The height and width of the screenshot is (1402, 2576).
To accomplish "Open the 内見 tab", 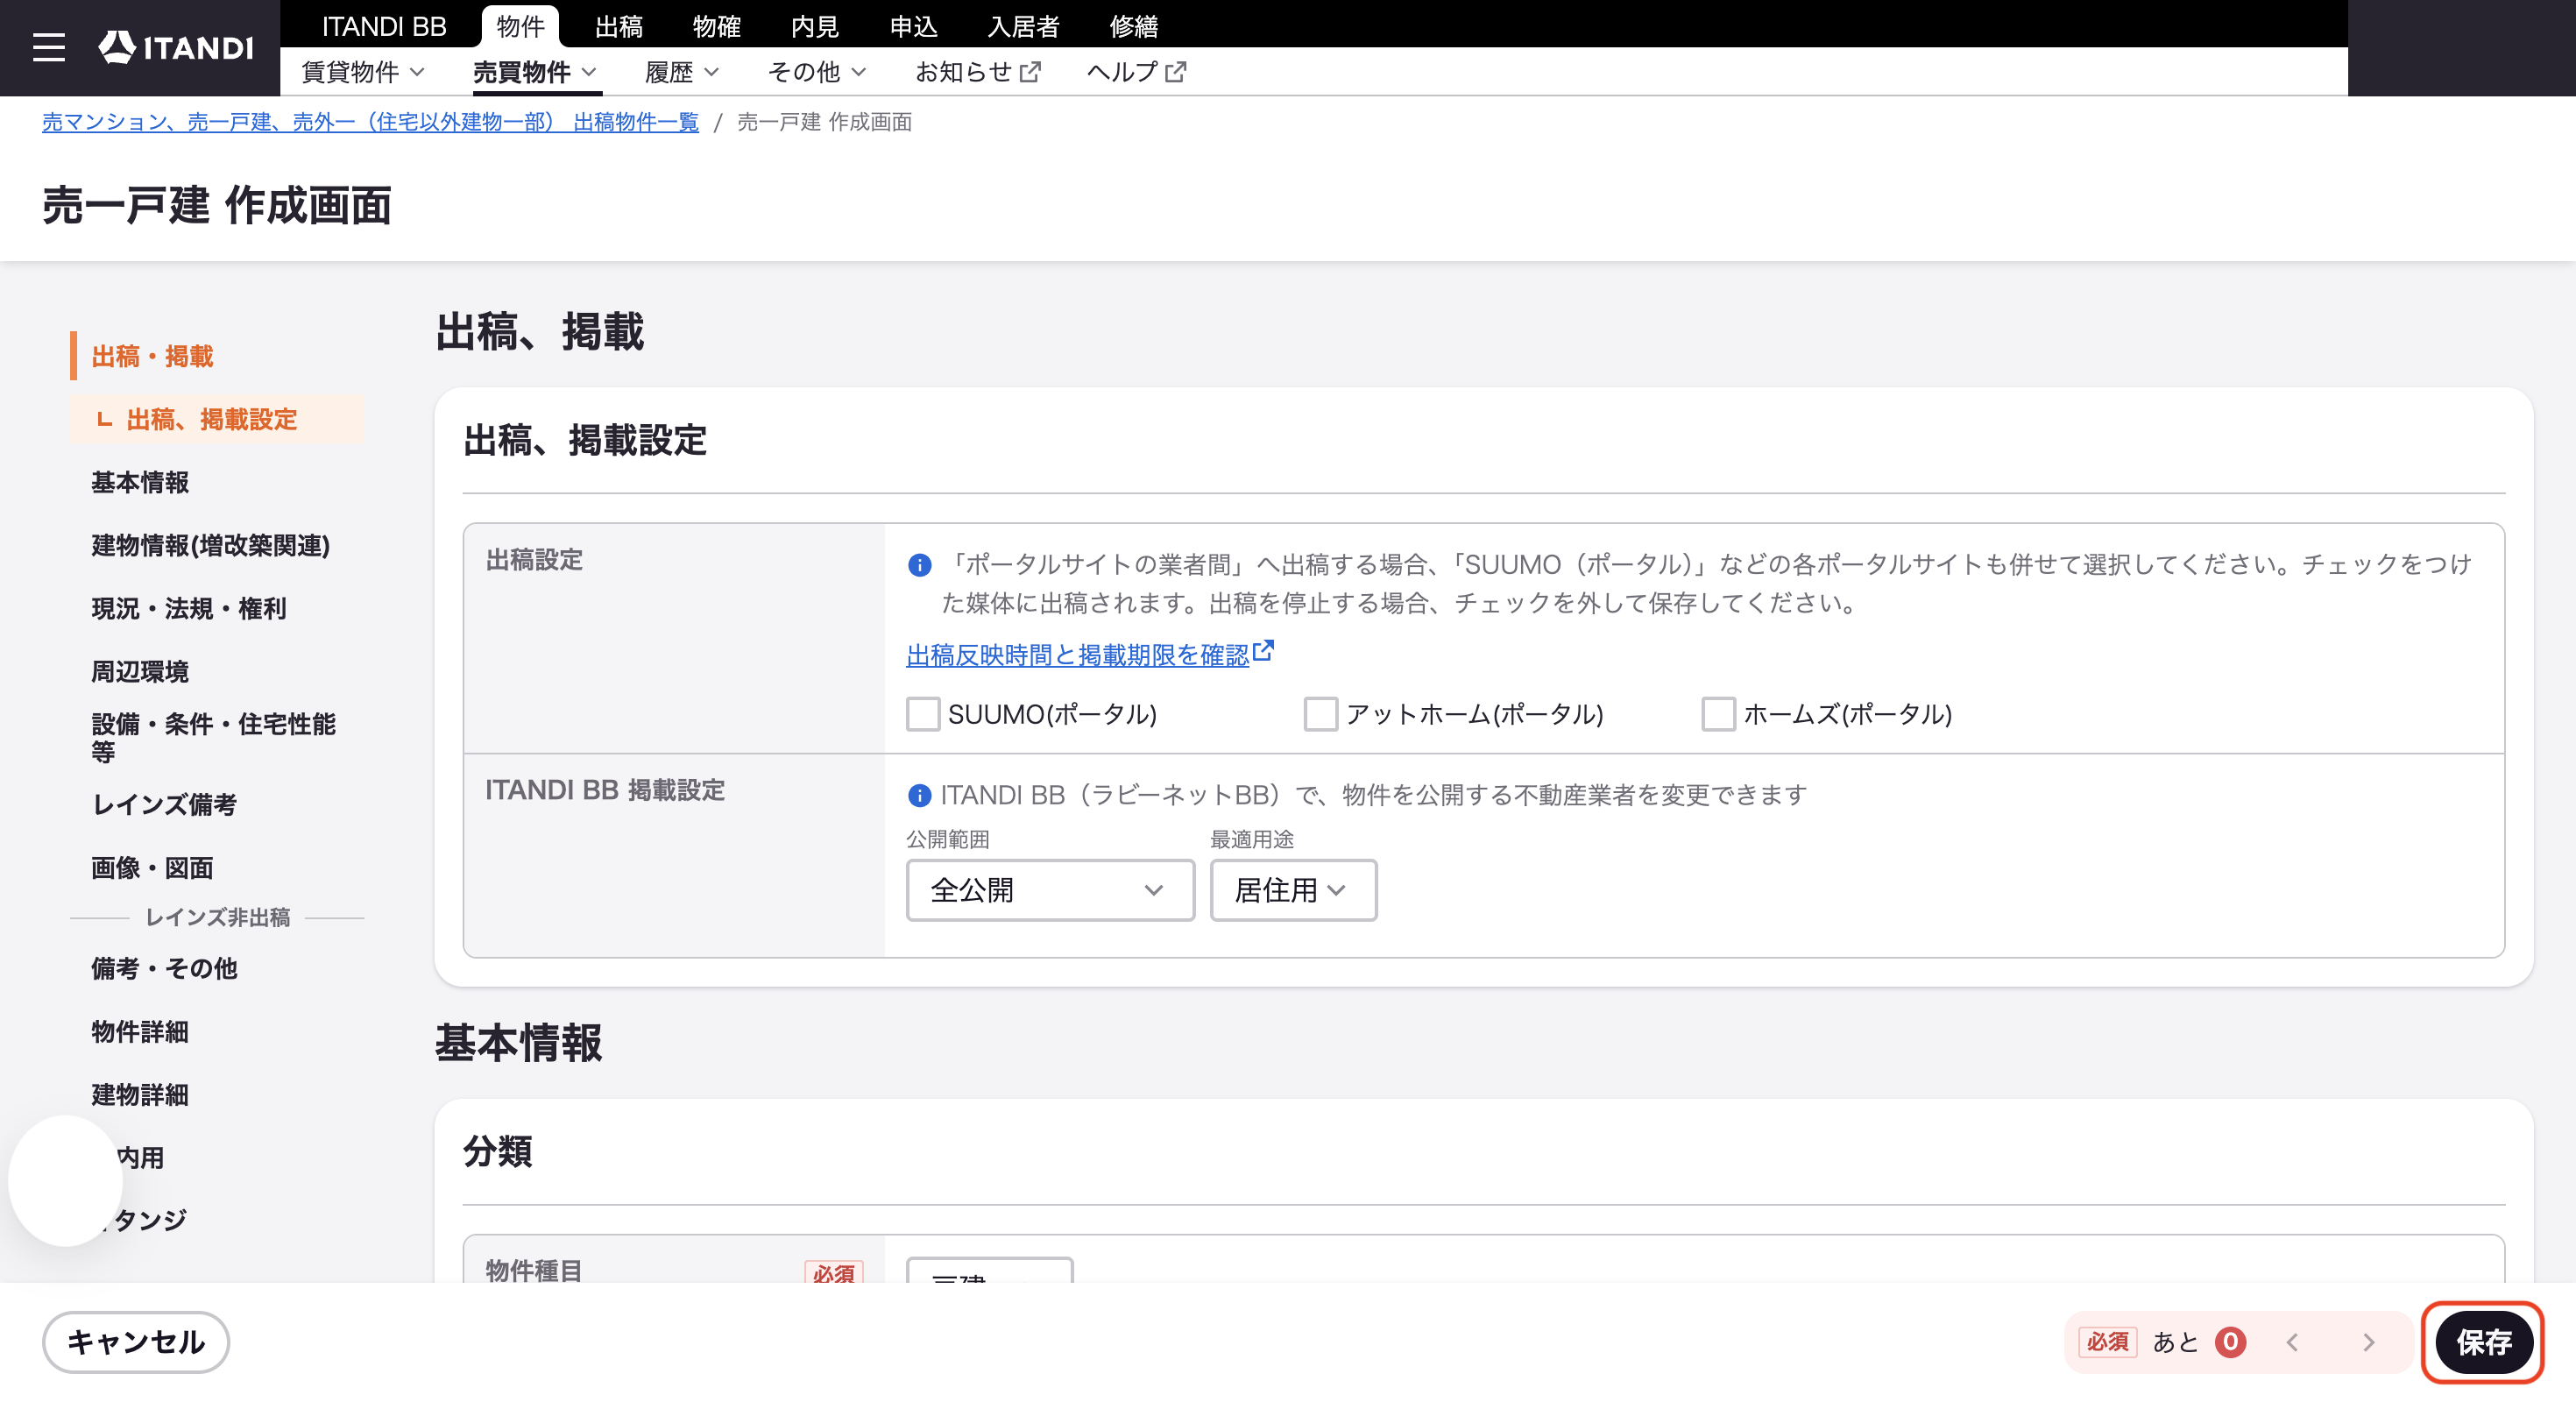I will pyautogui.click(x=814, y=26).
